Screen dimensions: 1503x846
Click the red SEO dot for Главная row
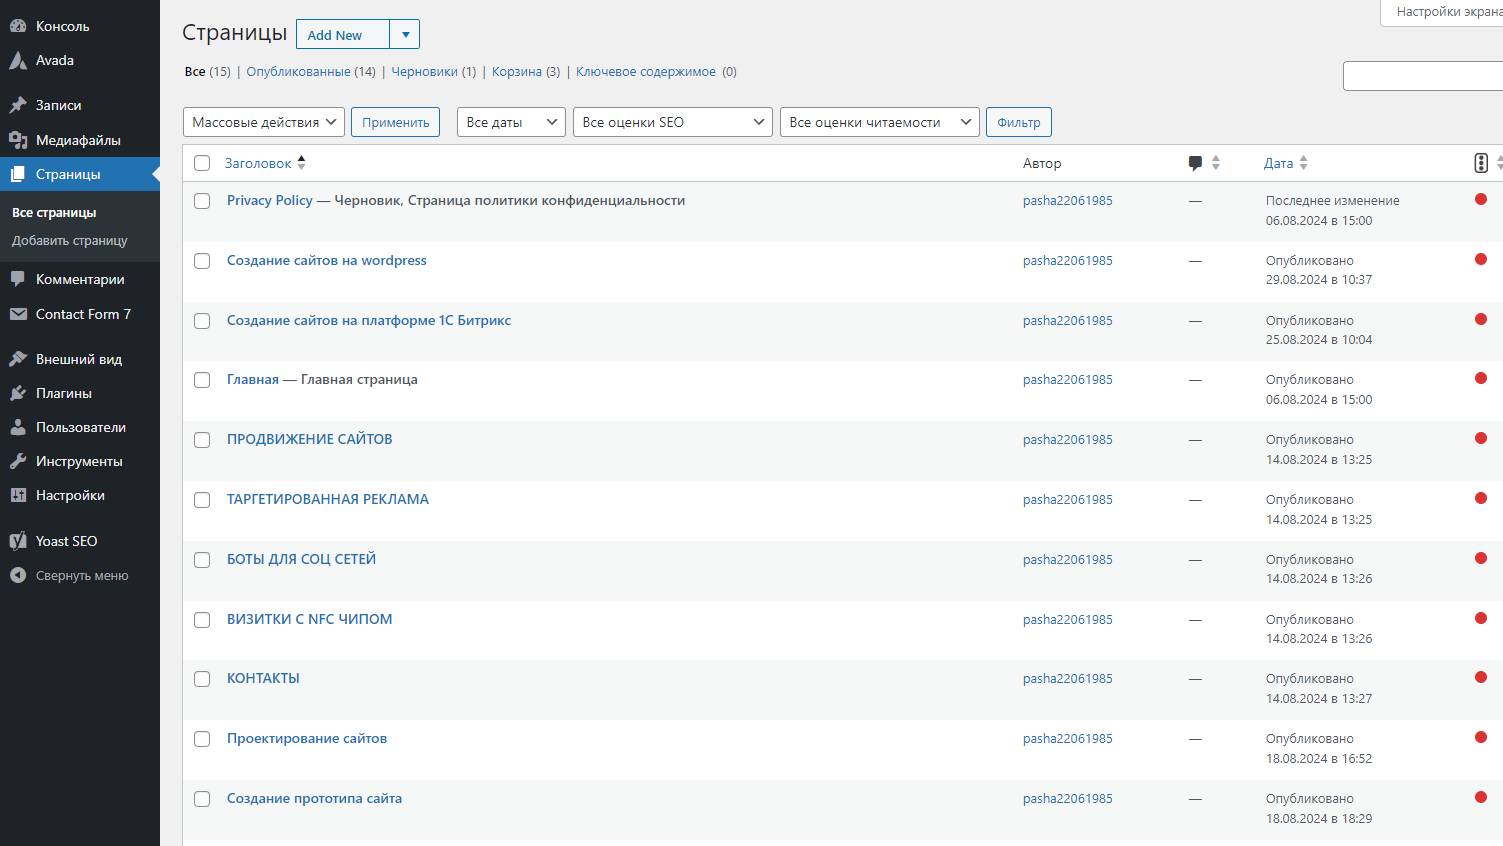click(x=1481, y=378)
